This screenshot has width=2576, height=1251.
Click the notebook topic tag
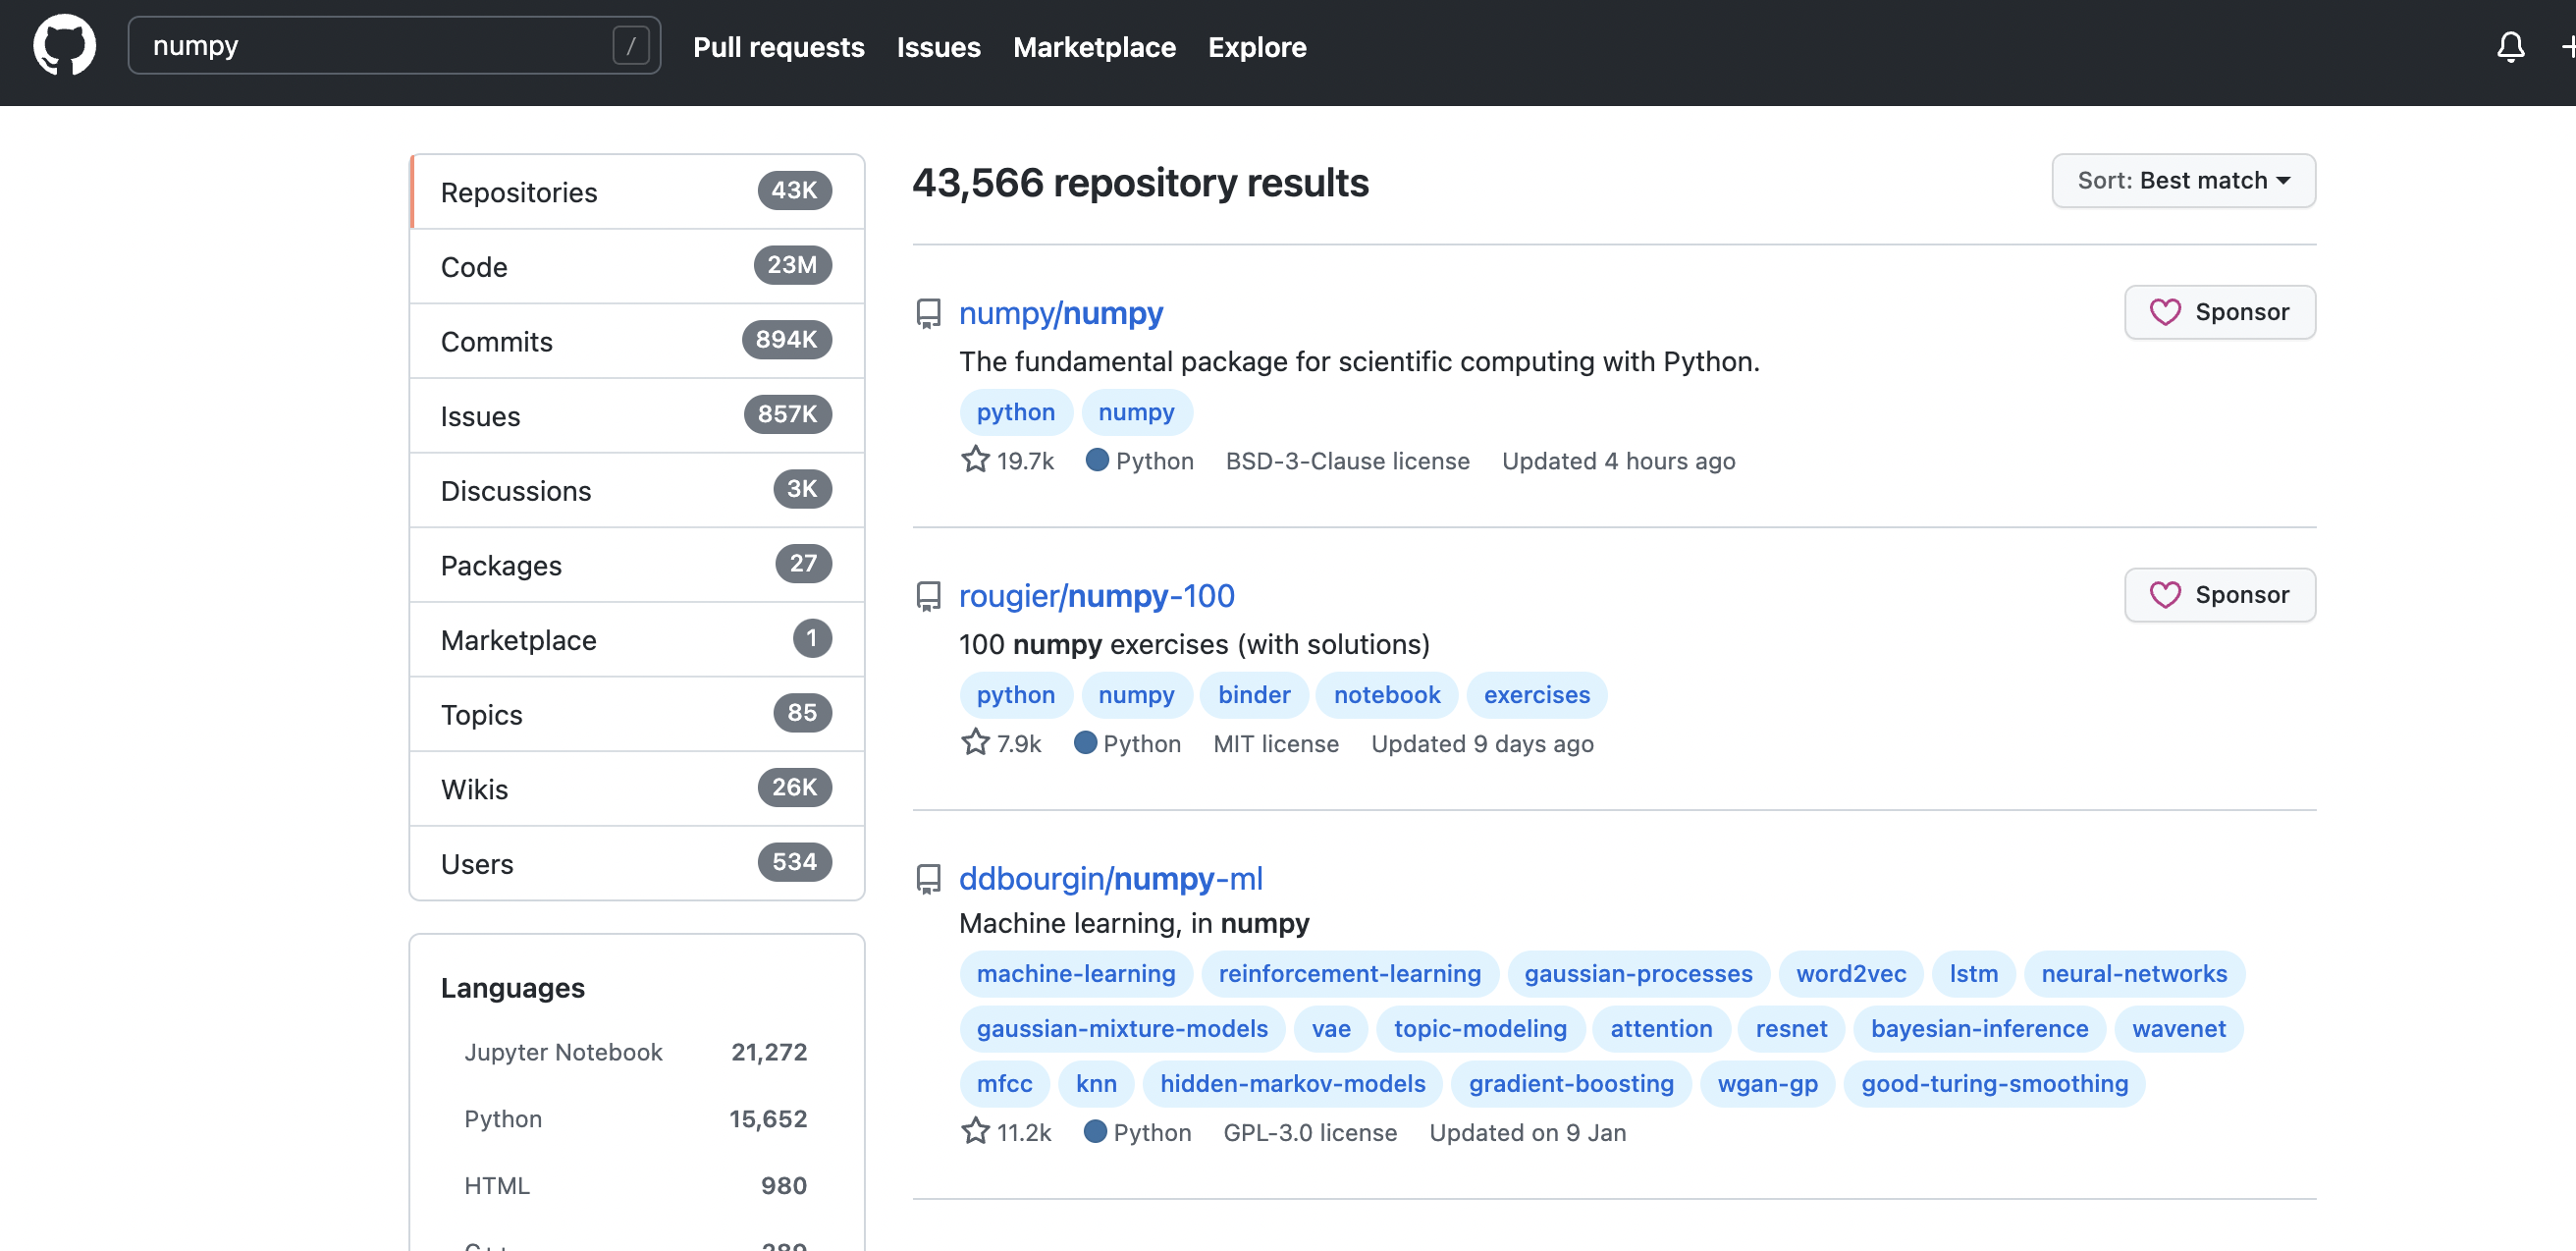(1386, 695)
